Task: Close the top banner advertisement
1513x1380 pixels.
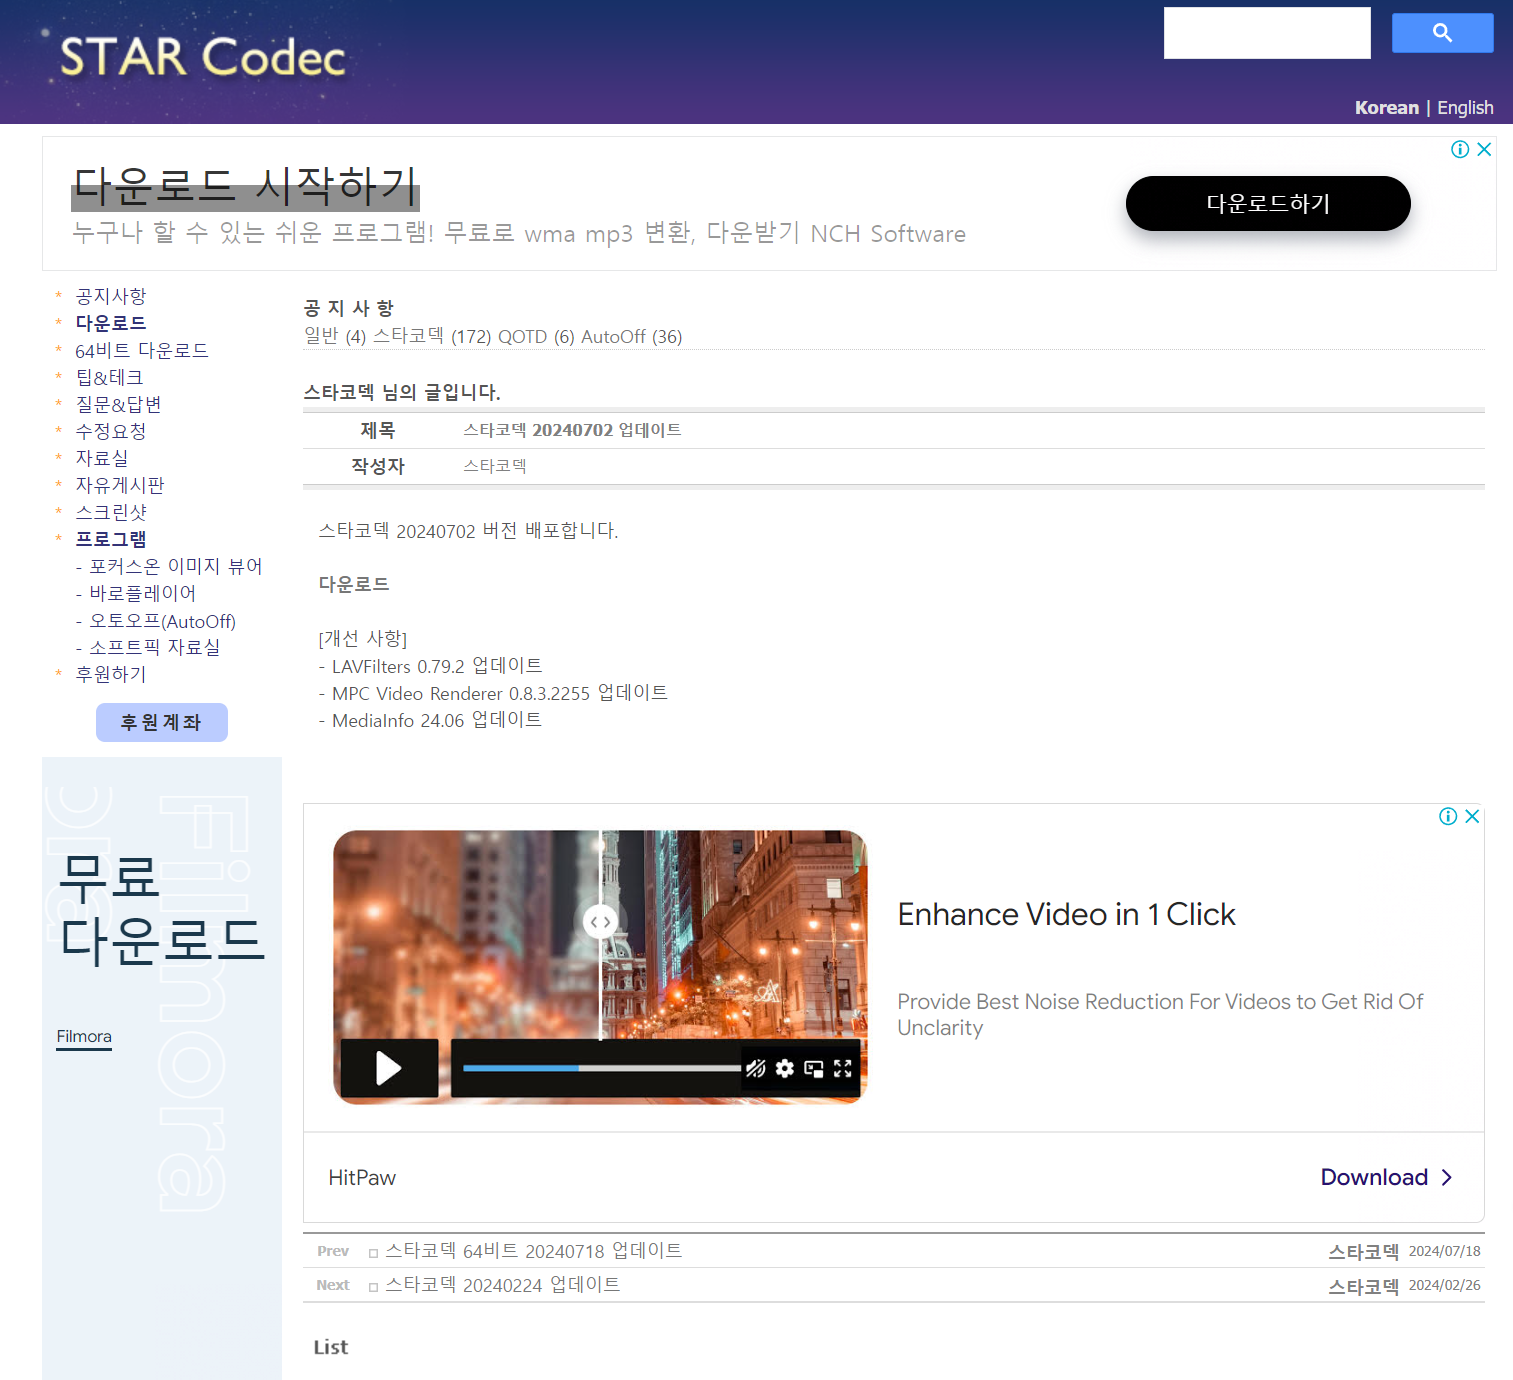Action: (x=1484, y=149)
